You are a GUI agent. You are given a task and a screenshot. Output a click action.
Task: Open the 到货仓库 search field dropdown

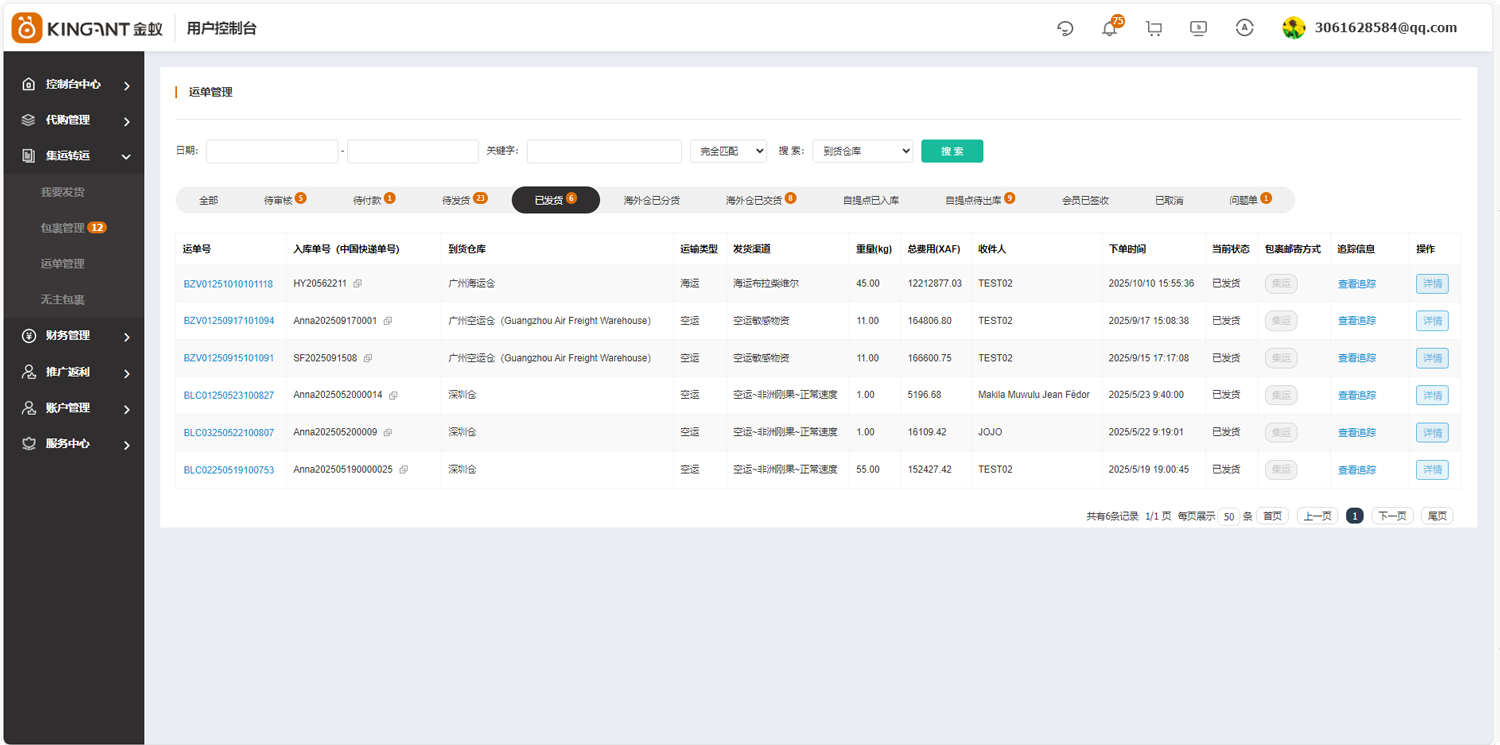point(862,151)
